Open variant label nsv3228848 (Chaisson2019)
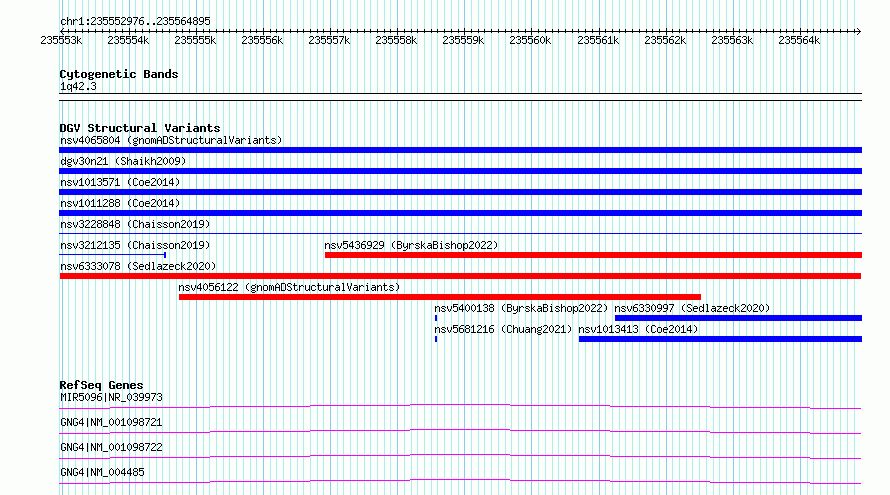890x495 pixels. click(x=135, y=224)
